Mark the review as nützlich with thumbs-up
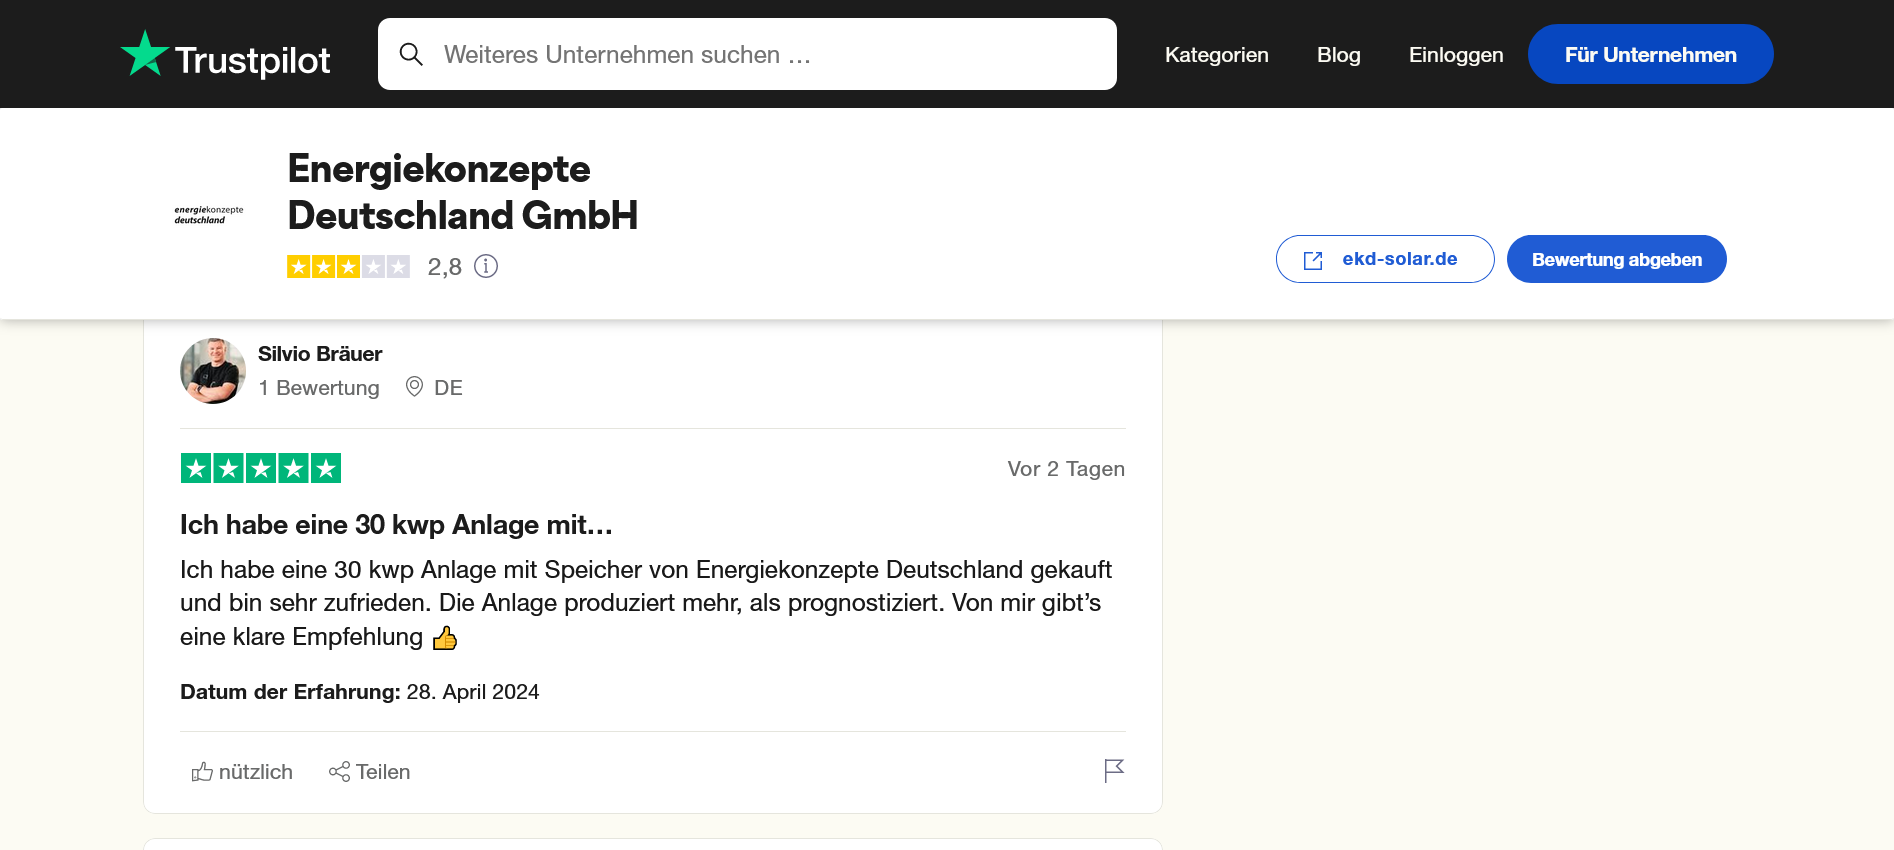This screenshot has height=850, width=1894. pyautogui.click(x=203, y=772)
